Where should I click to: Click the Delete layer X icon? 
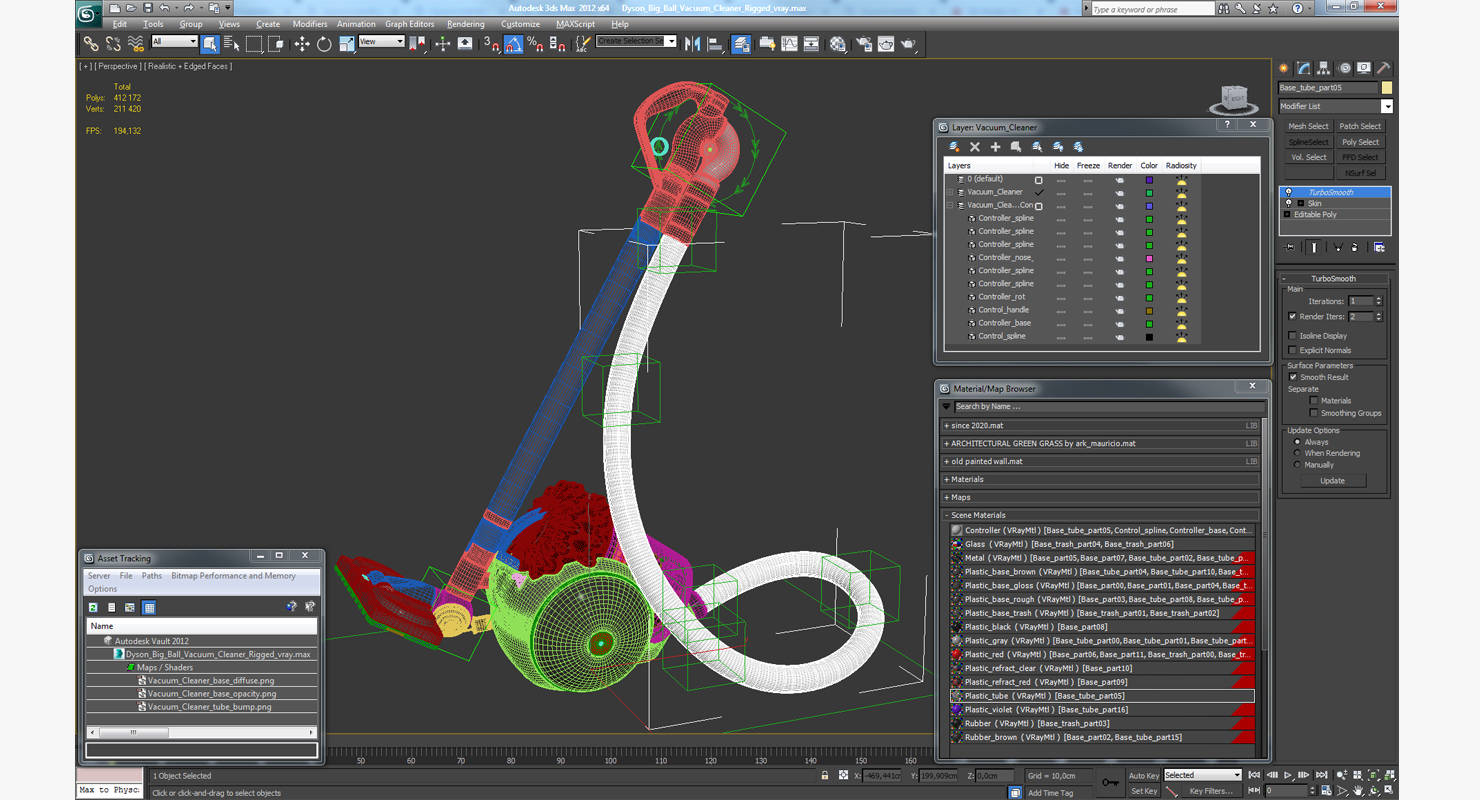975,147
